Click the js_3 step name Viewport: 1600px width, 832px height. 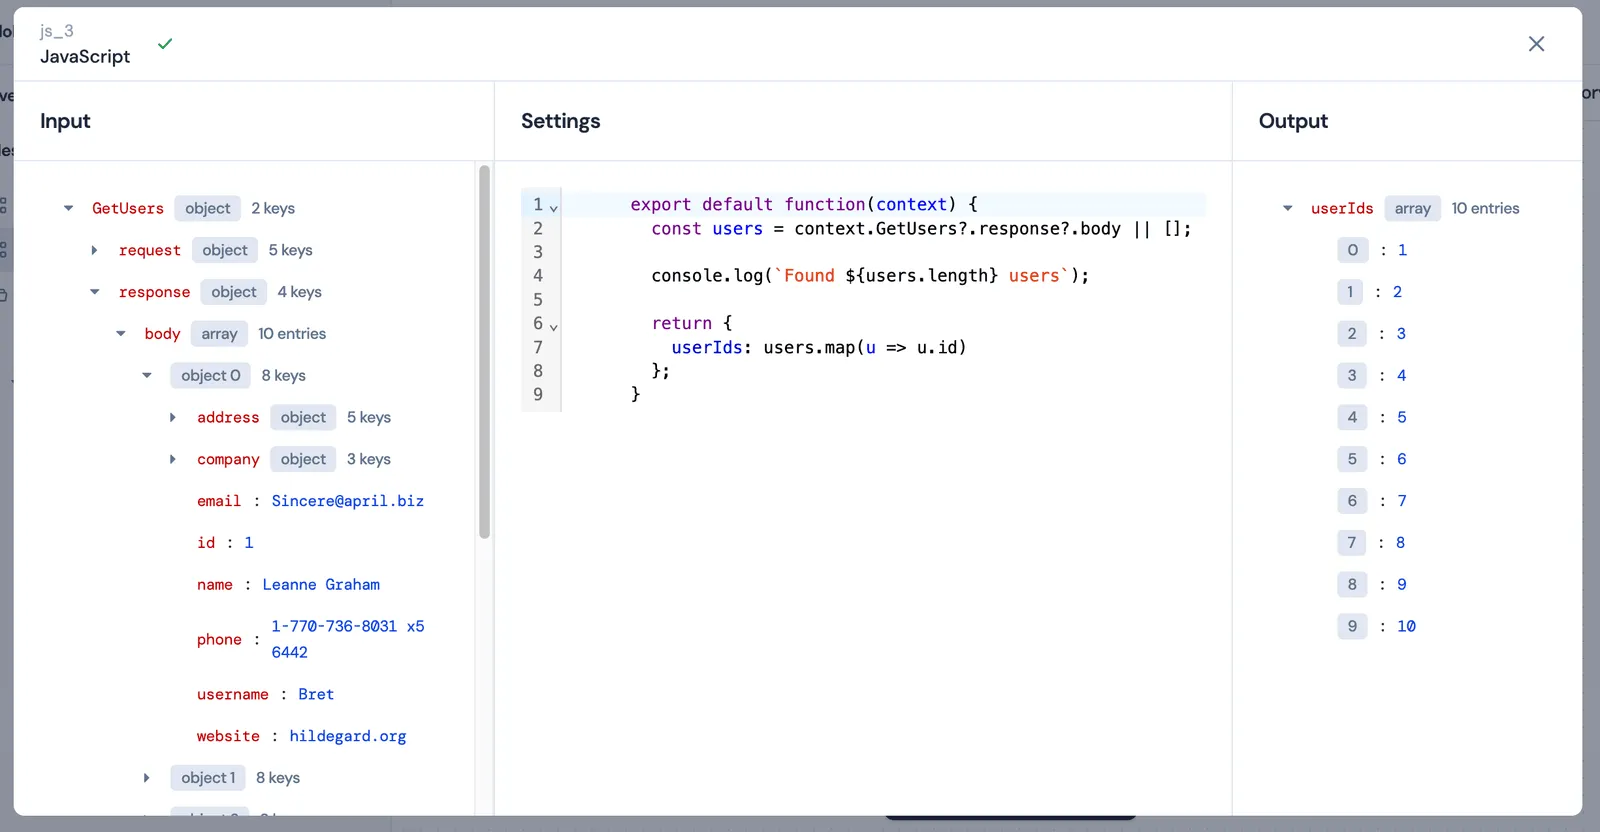[x=57, y=31]
